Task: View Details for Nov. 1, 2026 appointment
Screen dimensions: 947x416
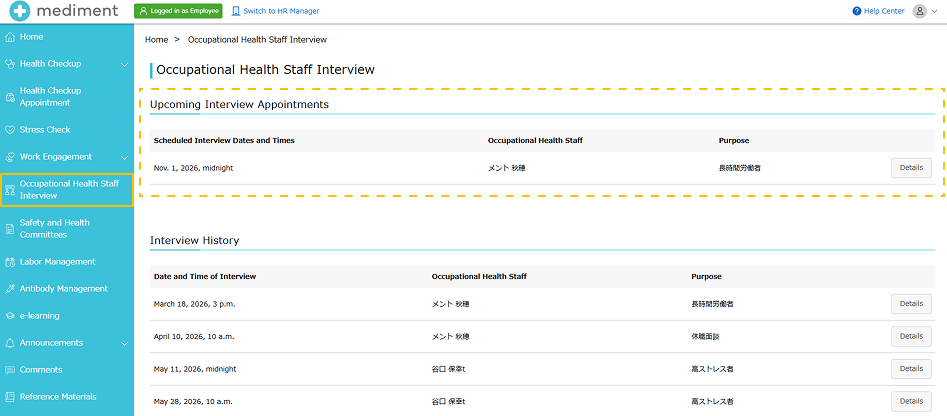Action: click(911, 168)
